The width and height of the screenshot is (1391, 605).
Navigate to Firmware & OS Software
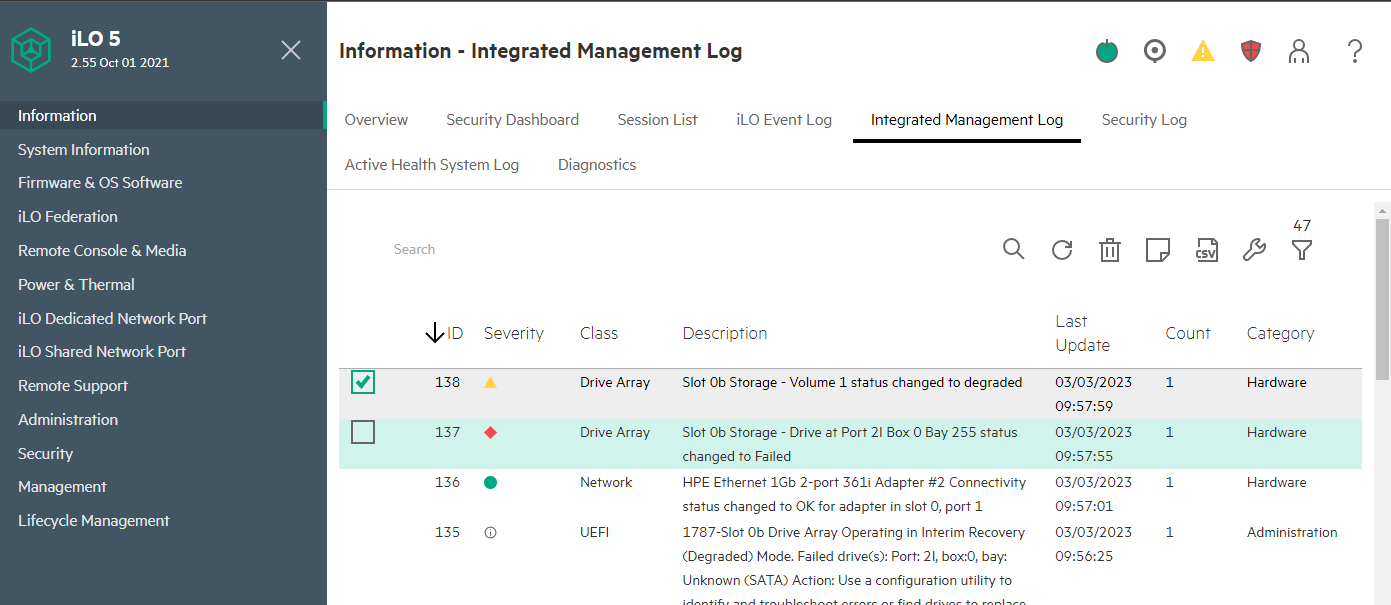click(100, 182)
